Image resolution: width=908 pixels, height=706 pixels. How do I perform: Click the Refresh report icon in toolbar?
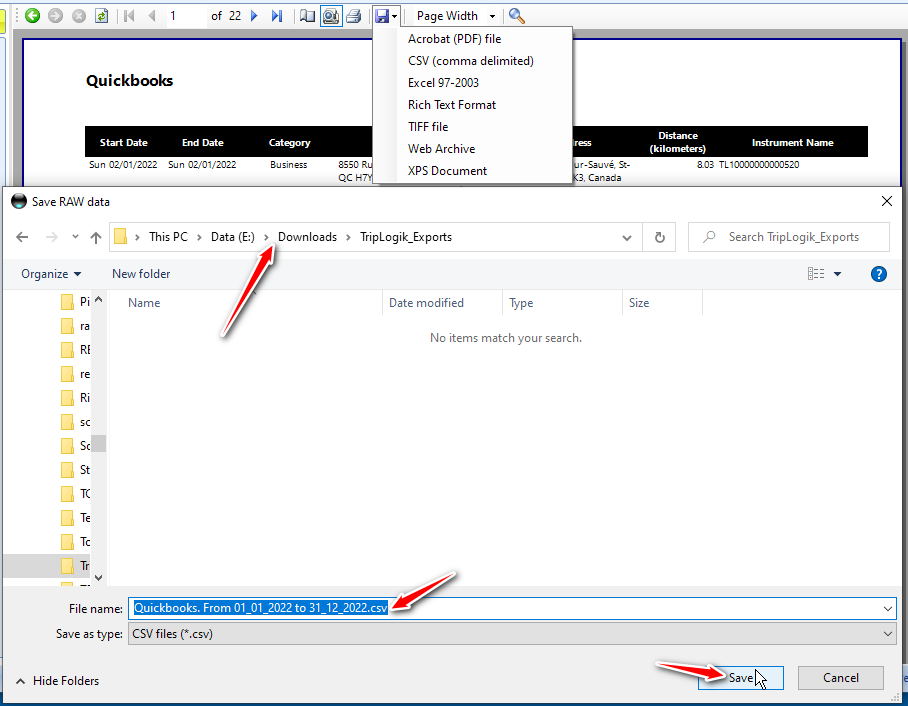(101, 16)
